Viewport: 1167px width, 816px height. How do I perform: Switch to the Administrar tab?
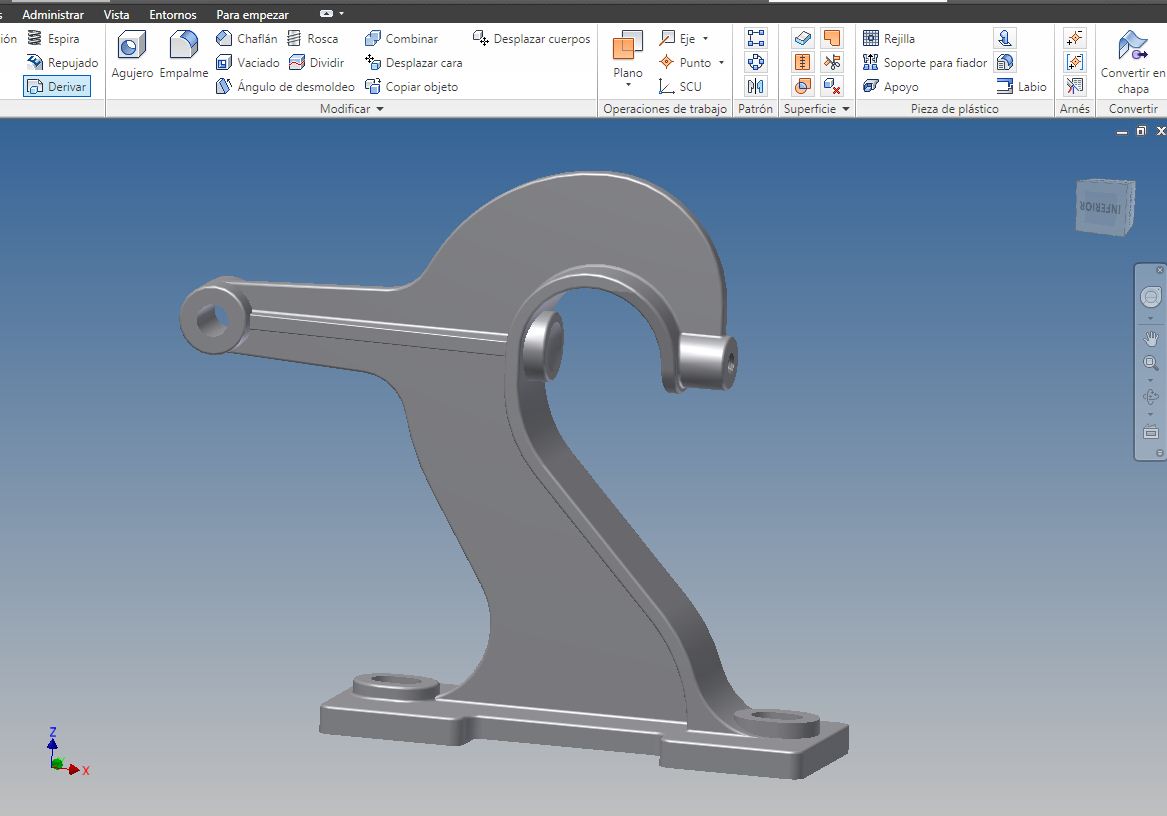53,15
